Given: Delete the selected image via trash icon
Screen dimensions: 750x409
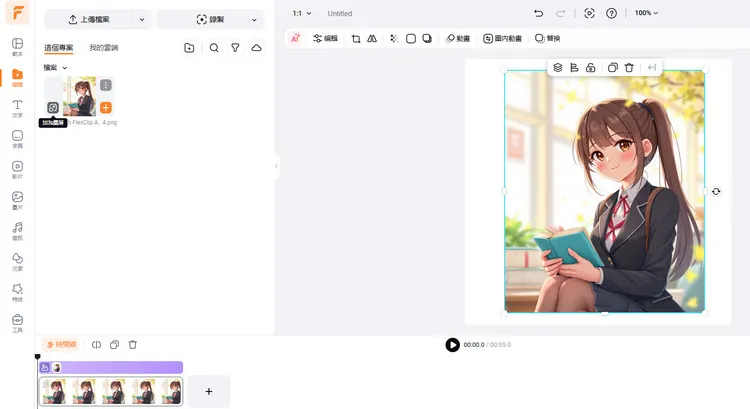Looking at the screenshot, I should coord(629,67).
